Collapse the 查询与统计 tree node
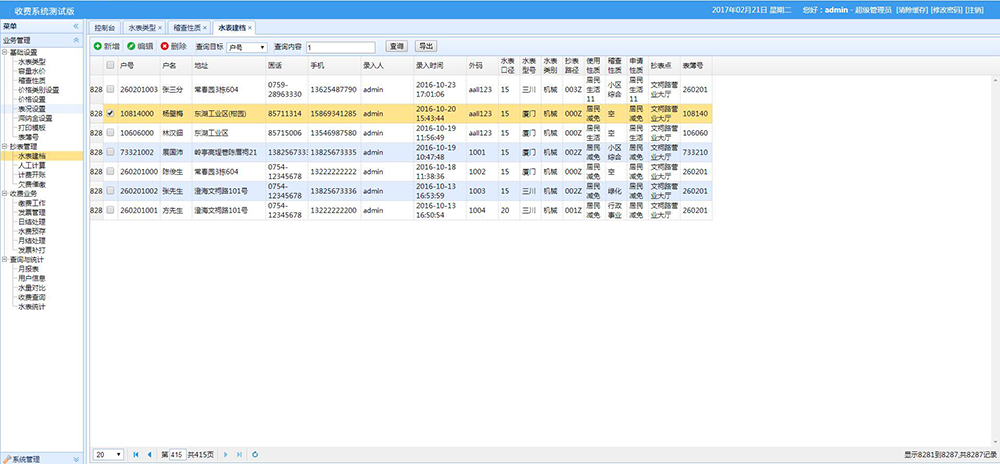Image resolution: width=1000 pixels, height=464 pixels. (x=4, y=260)
